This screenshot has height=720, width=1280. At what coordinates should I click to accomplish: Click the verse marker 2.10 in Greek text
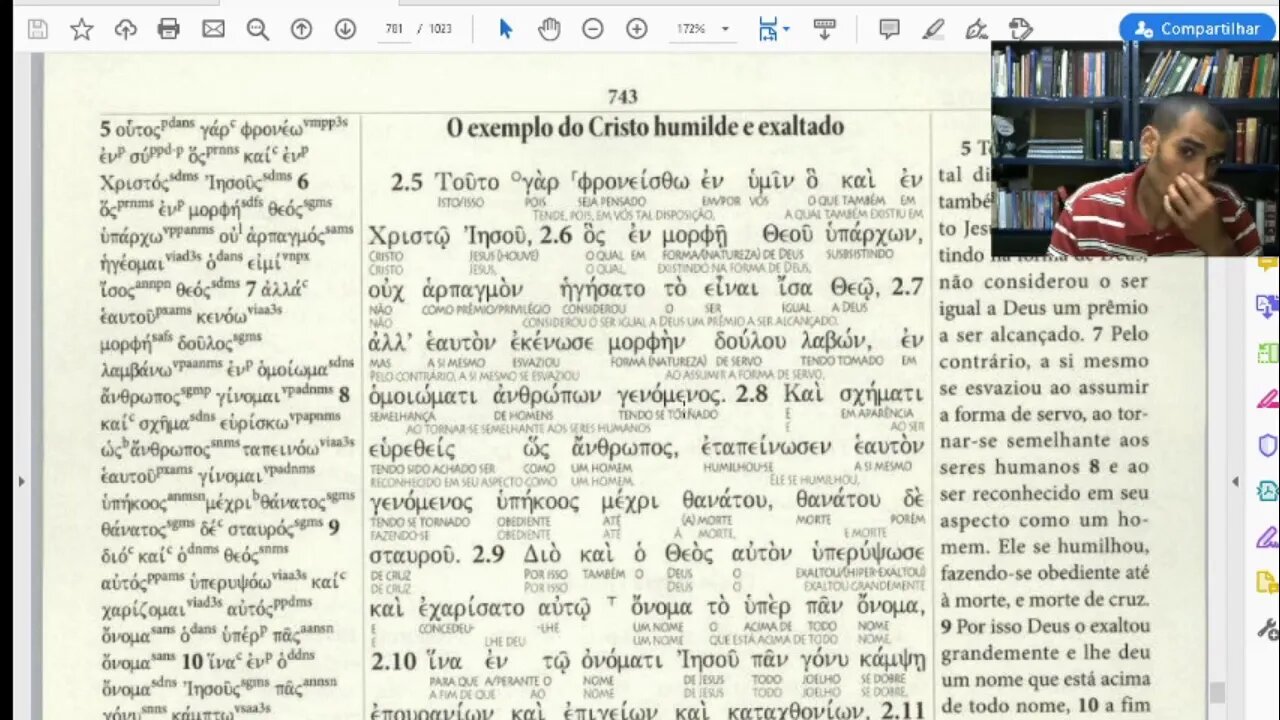(393, 661)
